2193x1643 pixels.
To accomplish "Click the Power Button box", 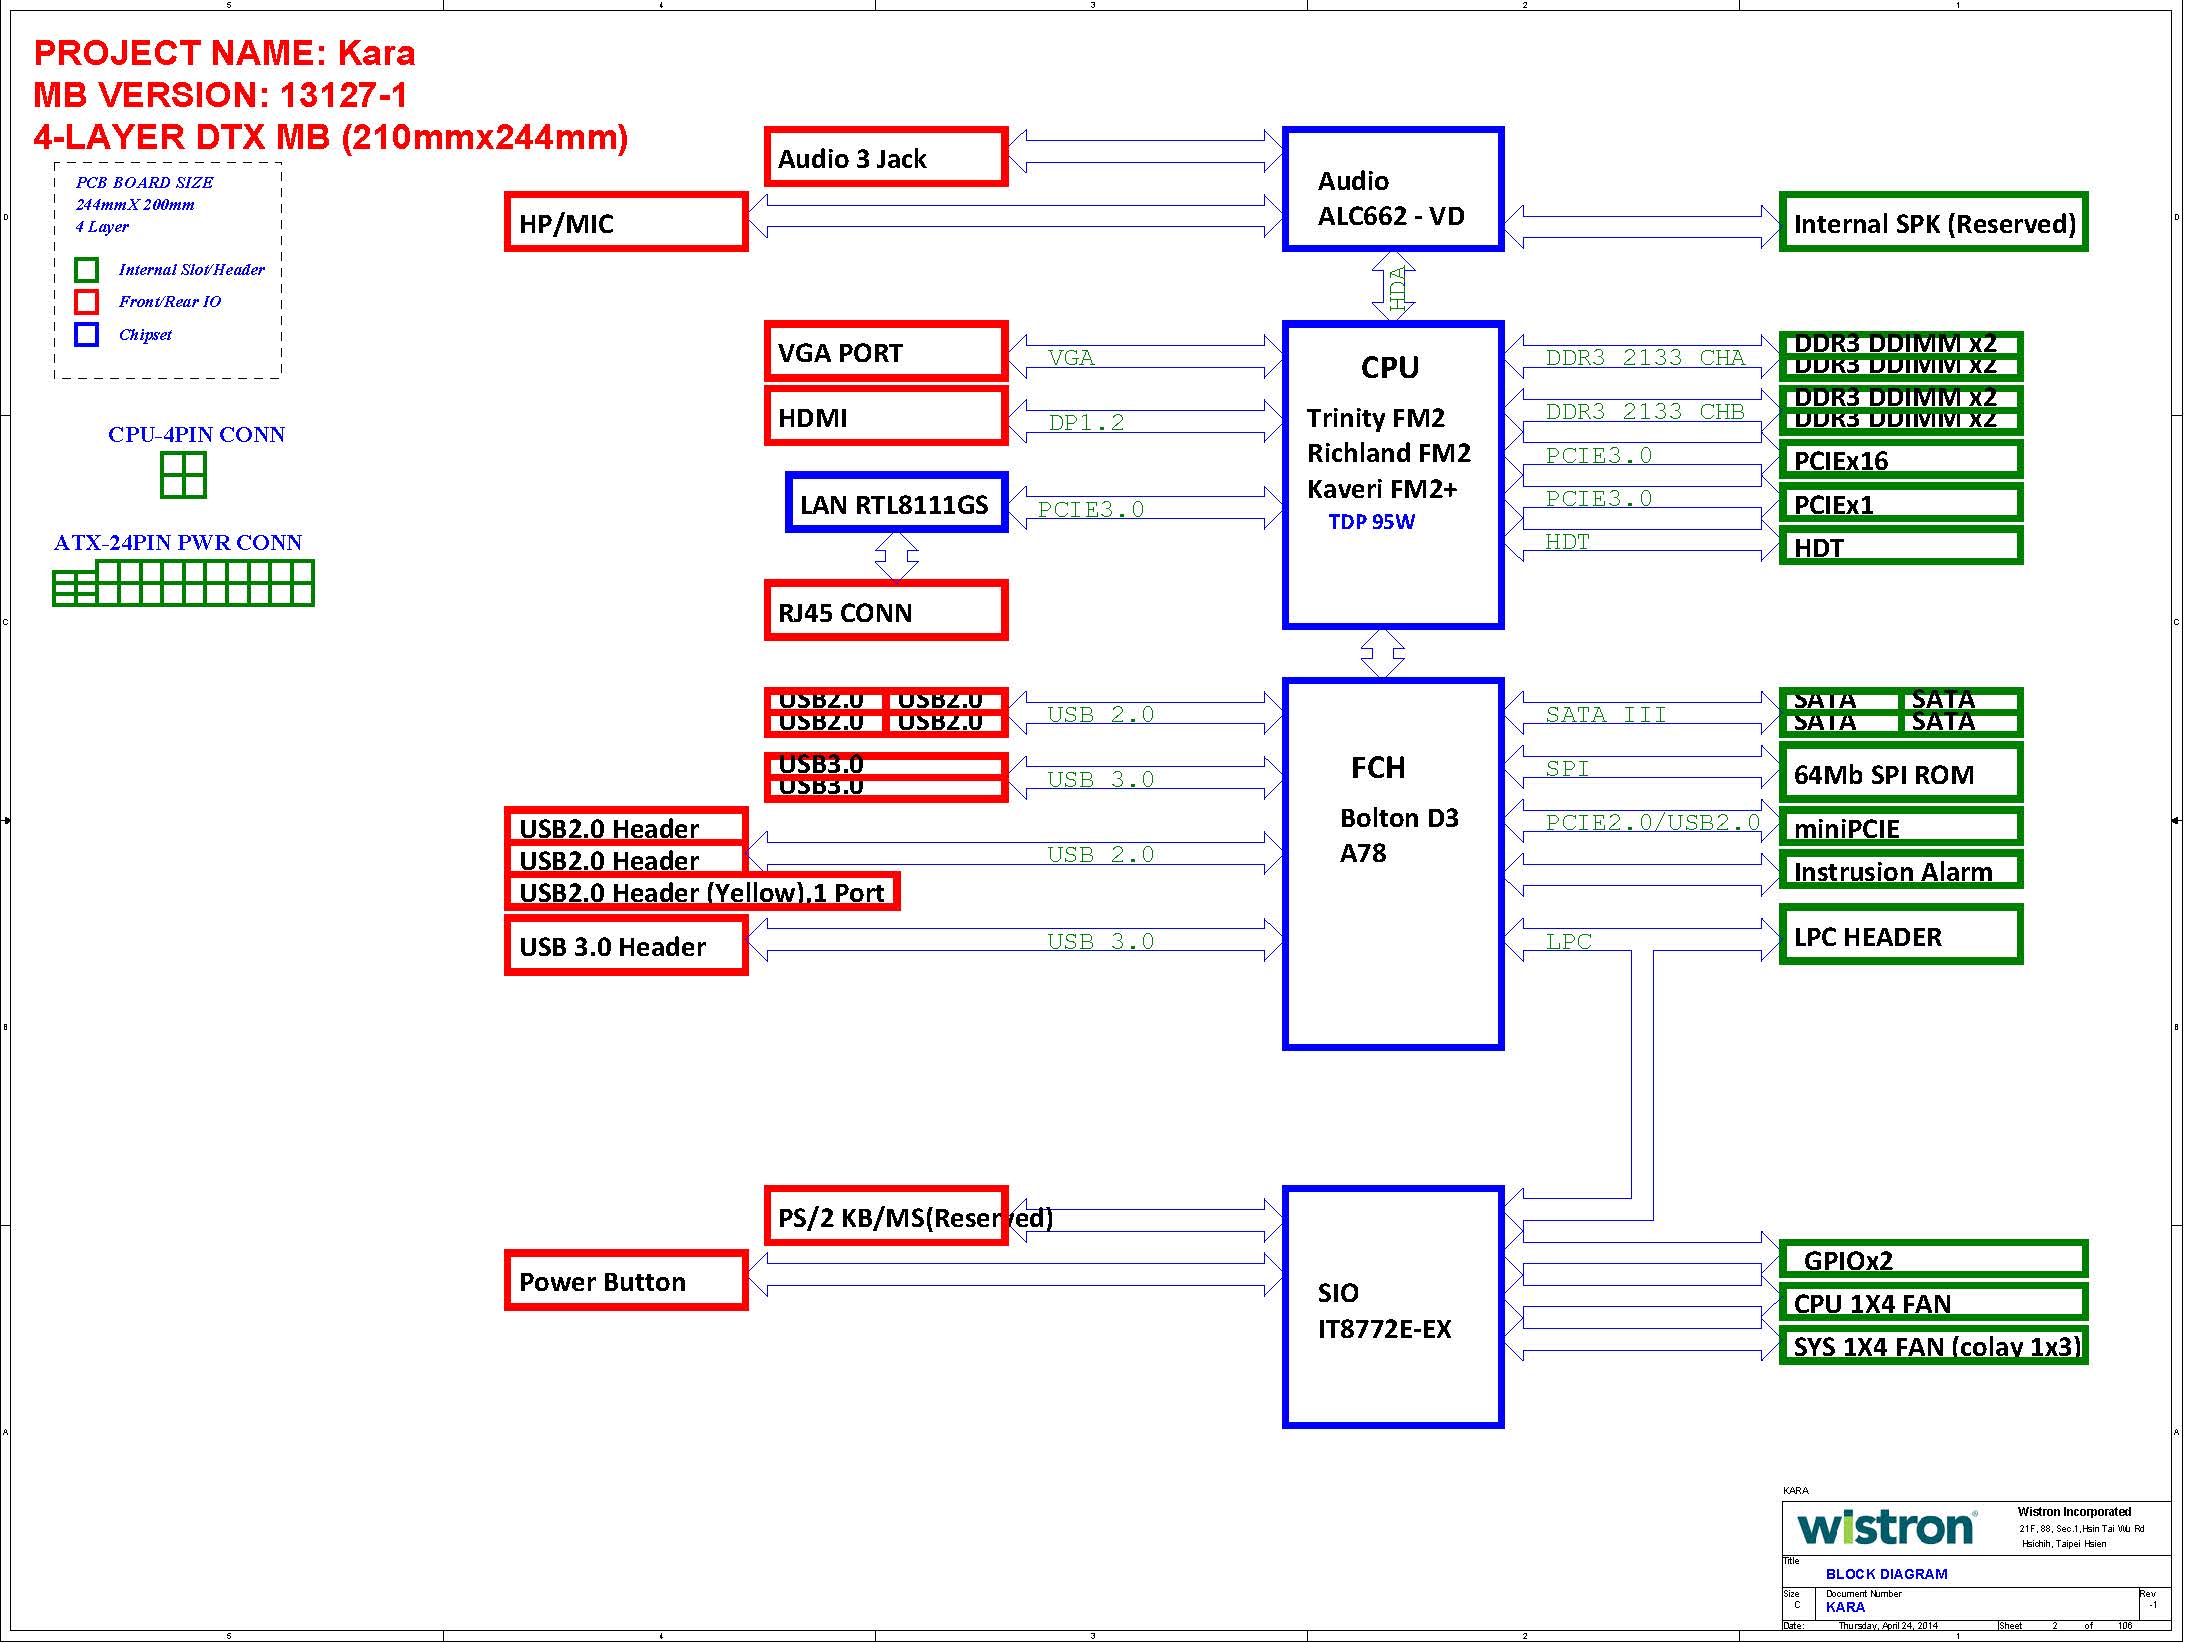I will point(626,1281).
